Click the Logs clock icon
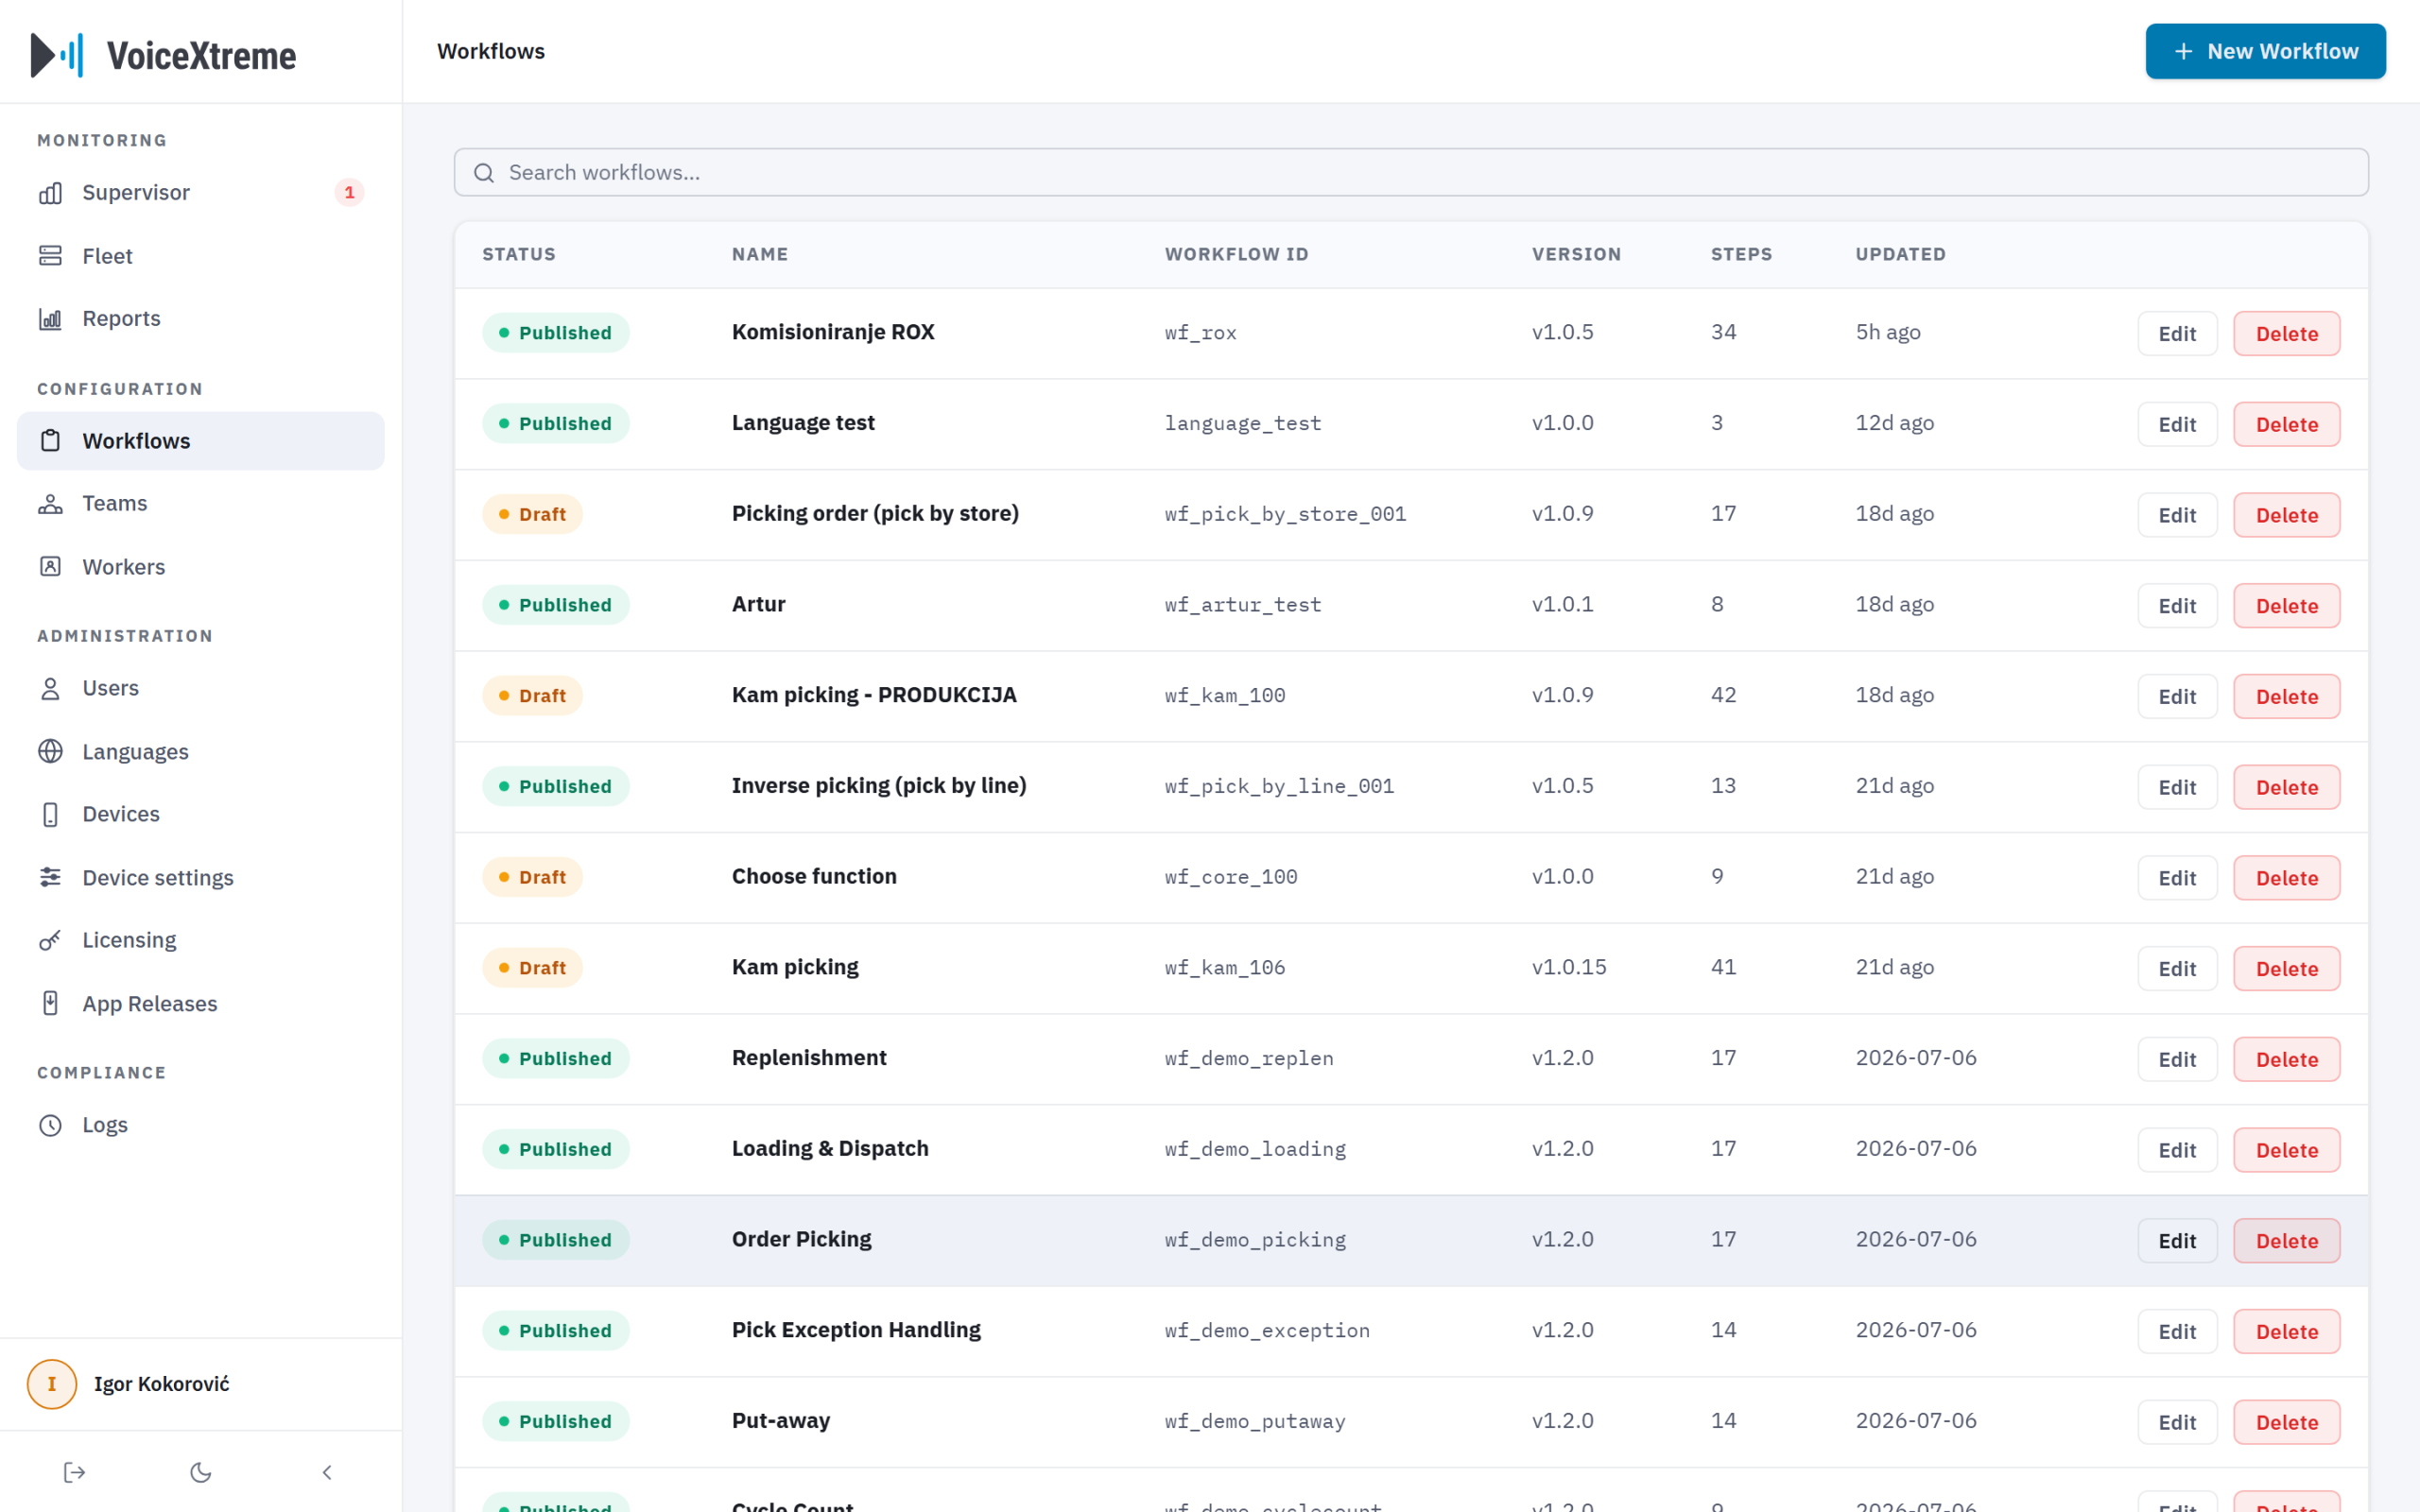The width and height of the screenshot is (2420, 1512). 50,1126
